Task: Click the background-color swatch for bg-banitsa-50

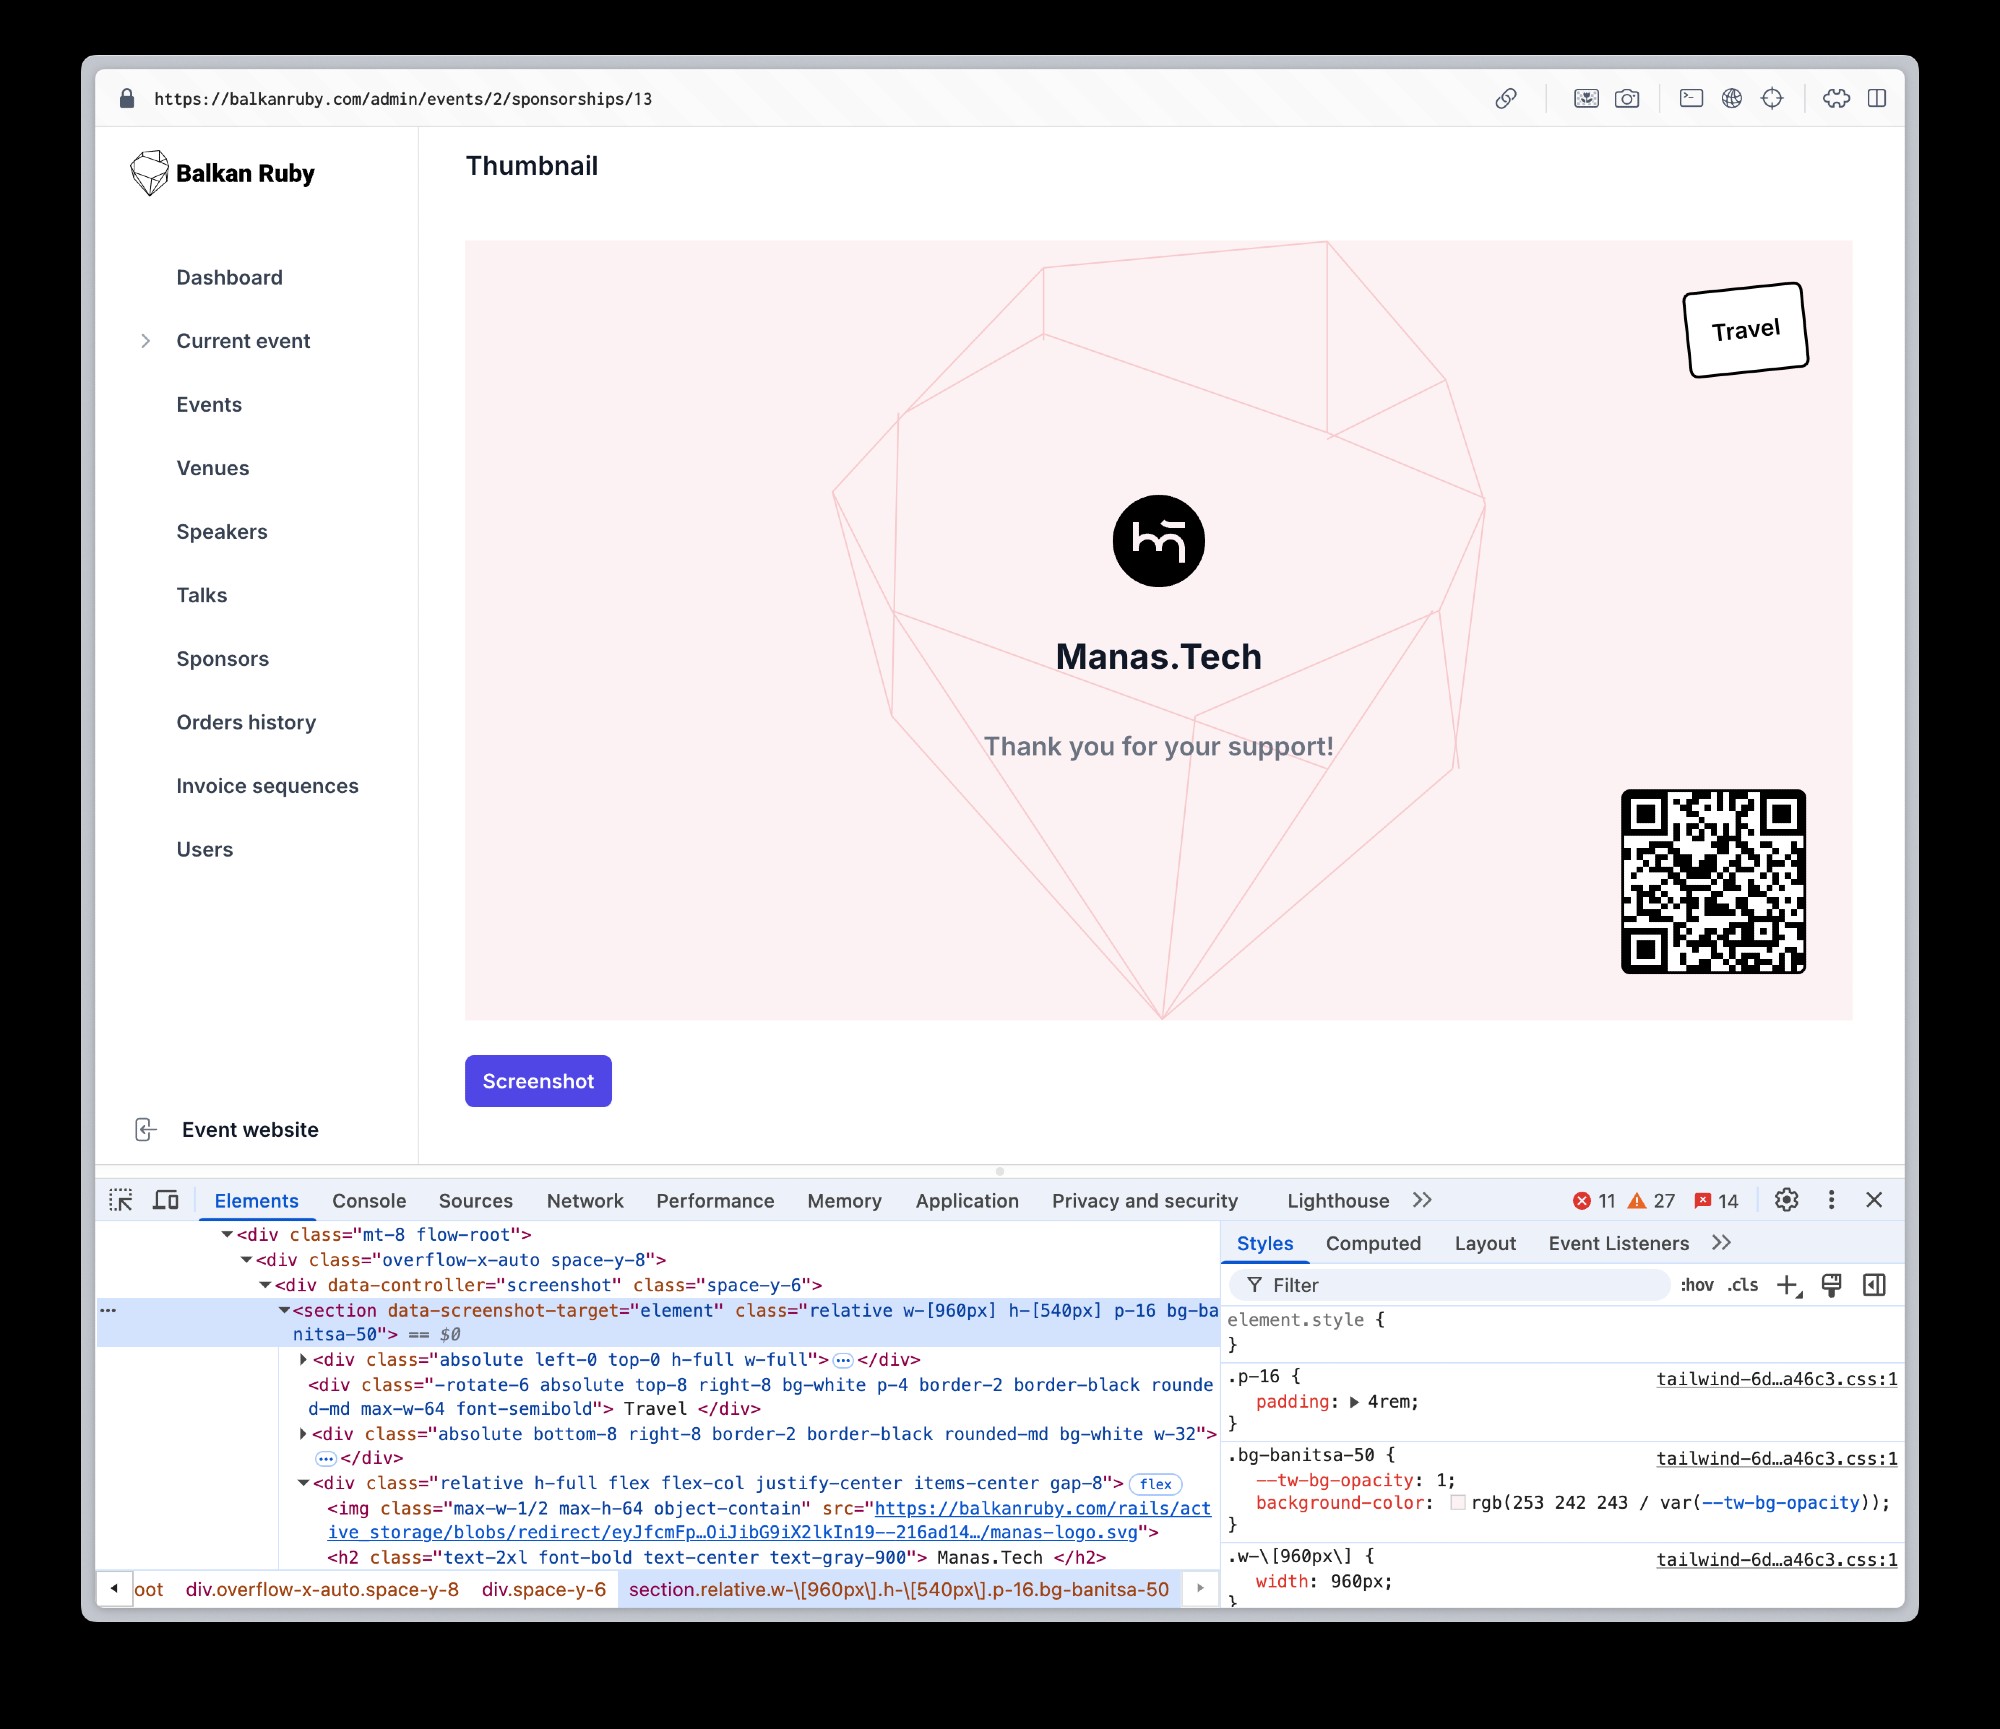Action: [x=1458, y=1503]
